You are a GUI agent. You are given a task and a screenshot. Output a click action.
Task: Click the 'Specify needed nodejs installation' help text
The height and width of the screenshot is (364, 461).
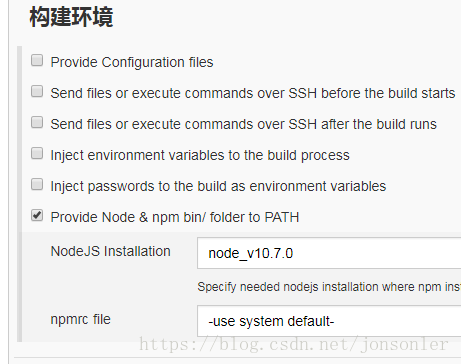[329, 287]
